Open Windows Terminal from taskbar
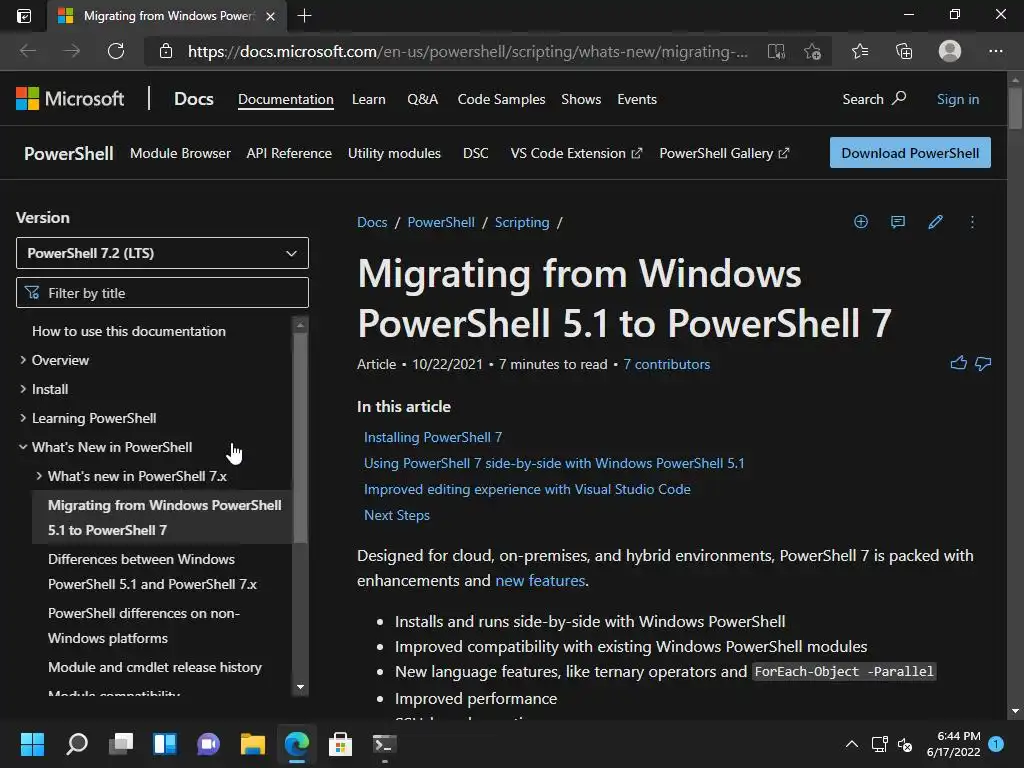 (384, 744)
